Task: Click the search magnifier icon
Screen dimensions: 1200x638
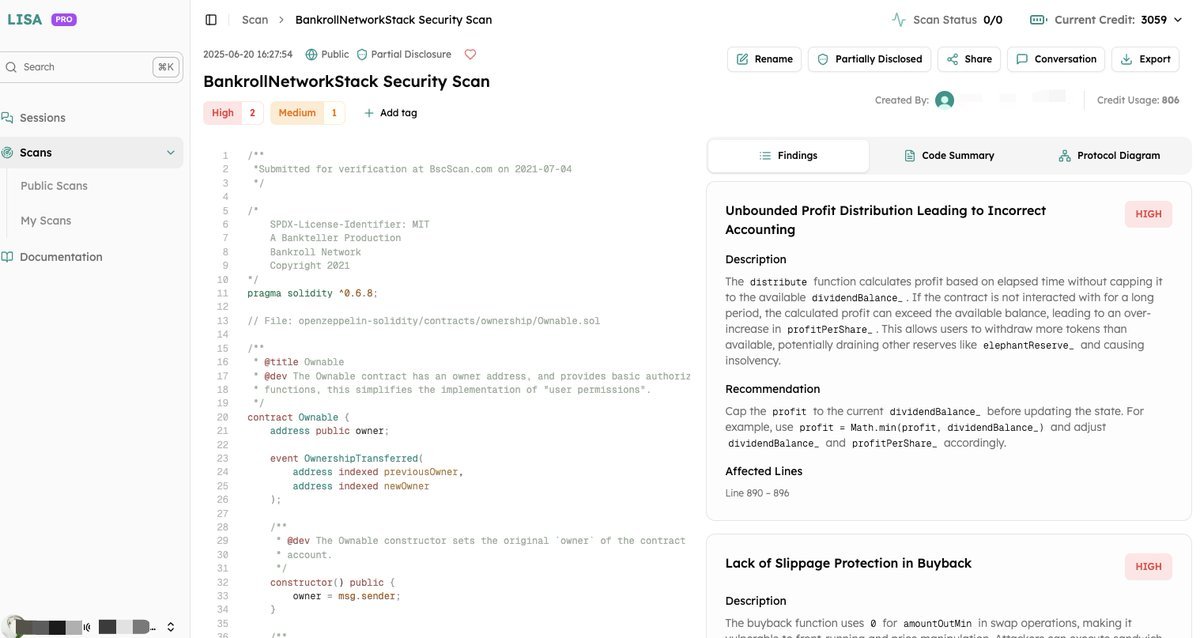Action: [11, 67]
